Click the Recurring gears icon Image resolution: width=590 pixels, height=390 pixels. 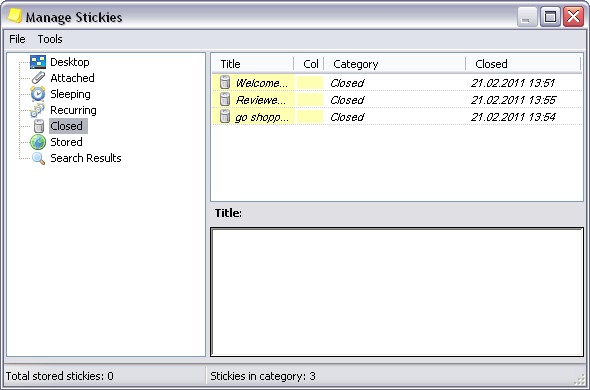point(38,110)
